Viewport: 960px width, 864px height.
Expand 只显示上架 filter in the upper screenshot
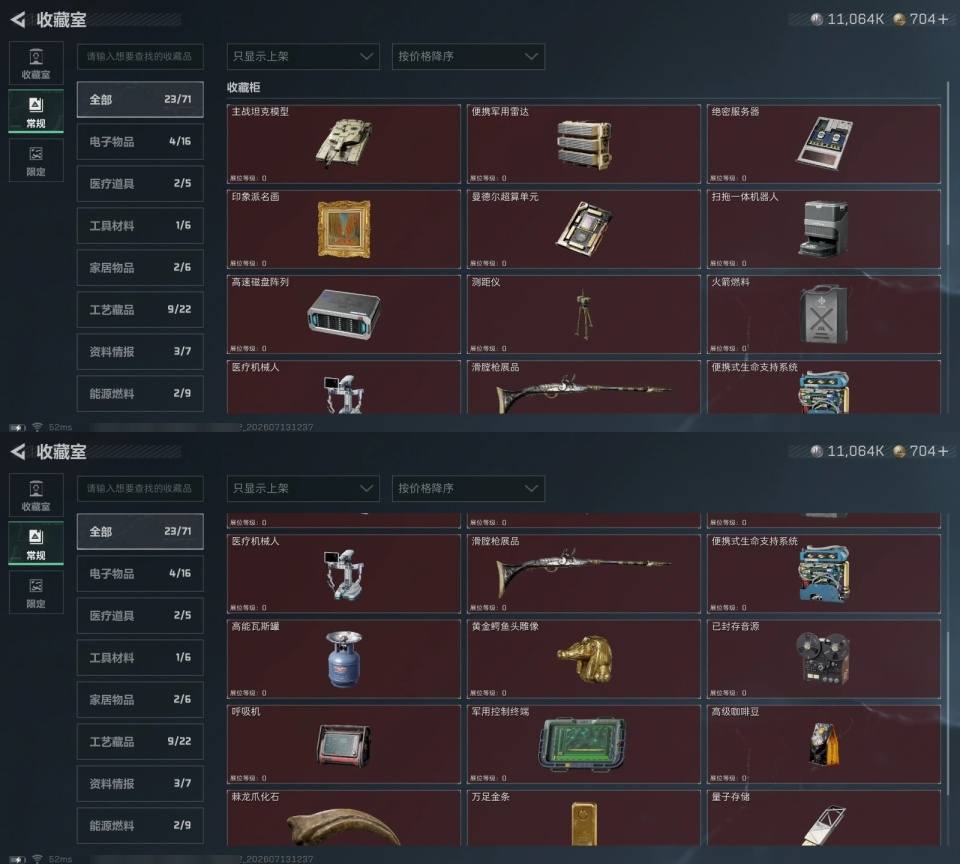pos(303,56)
